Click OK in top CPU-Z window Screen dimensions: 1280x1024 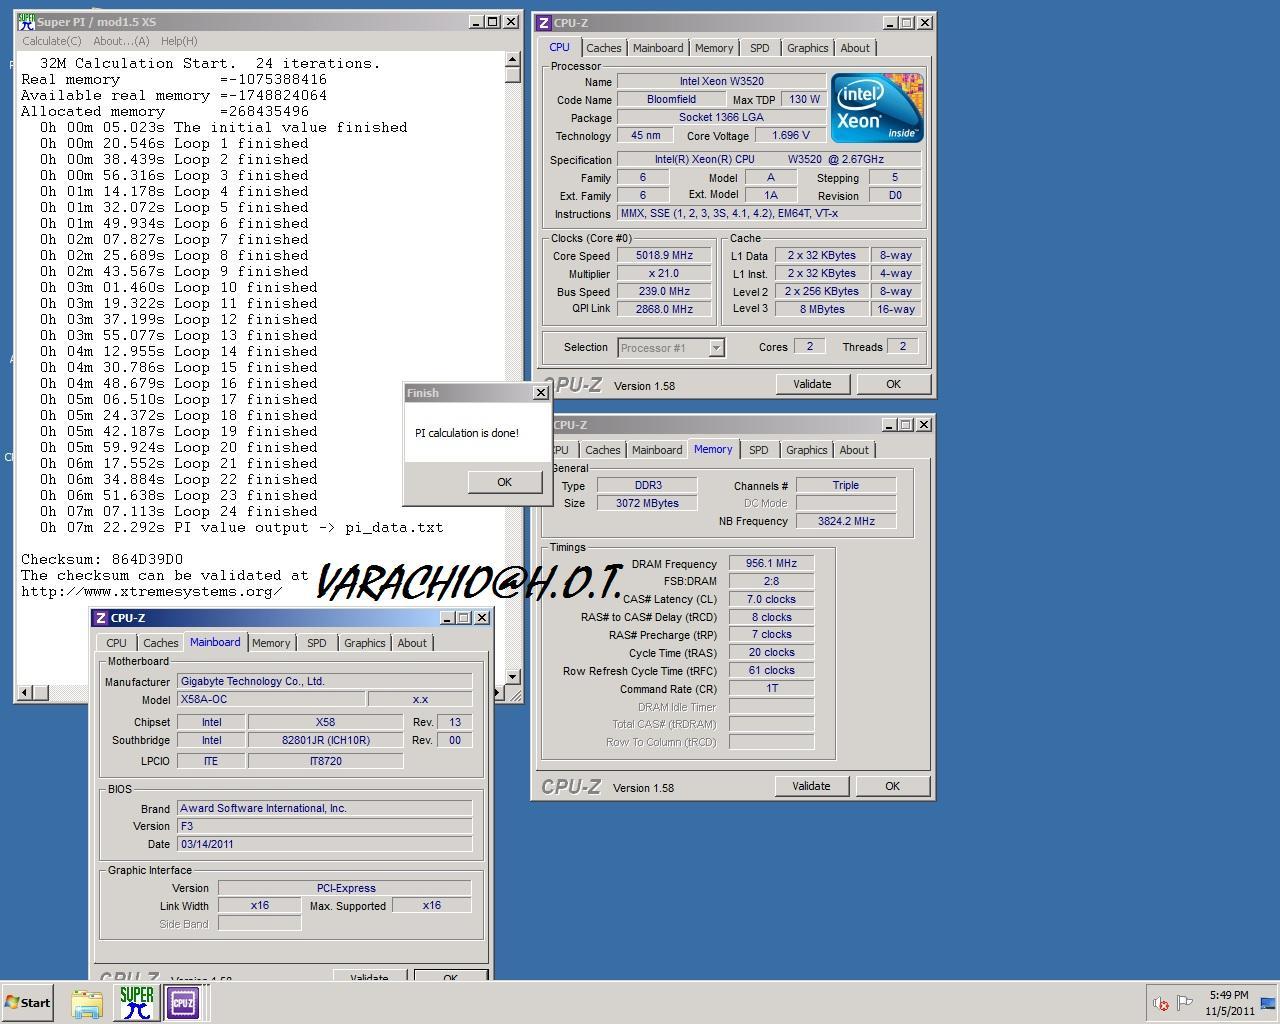893,384
